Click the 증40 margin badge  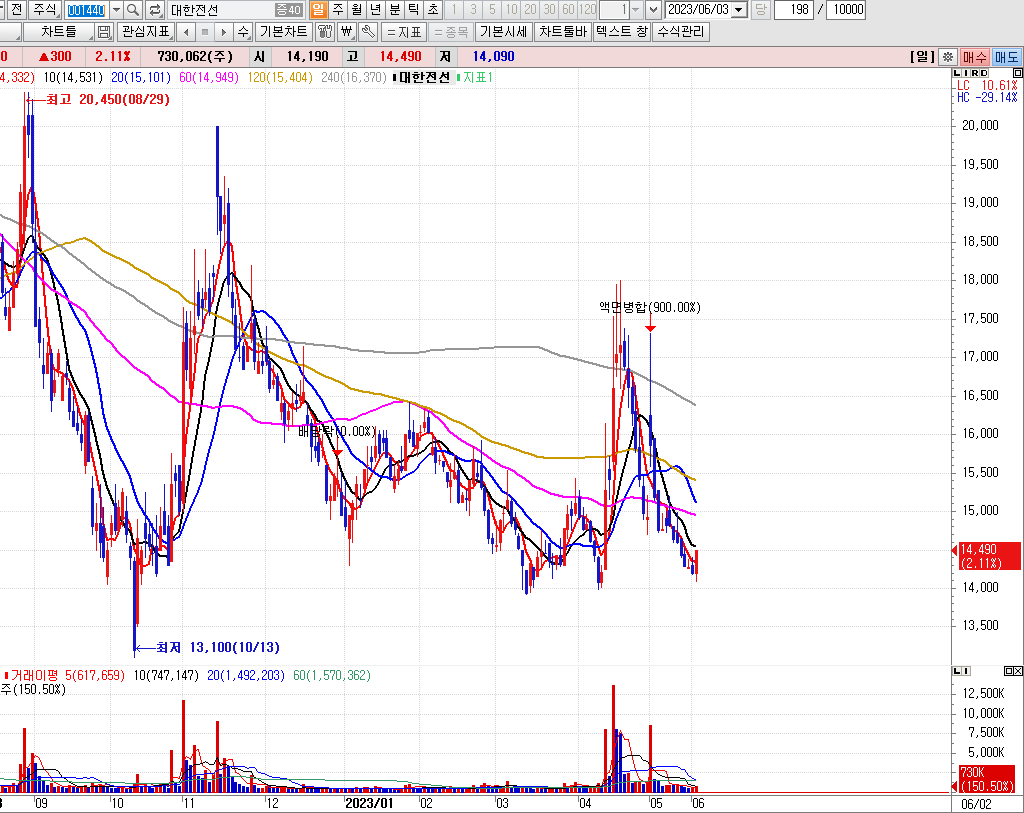click(288, 10)
